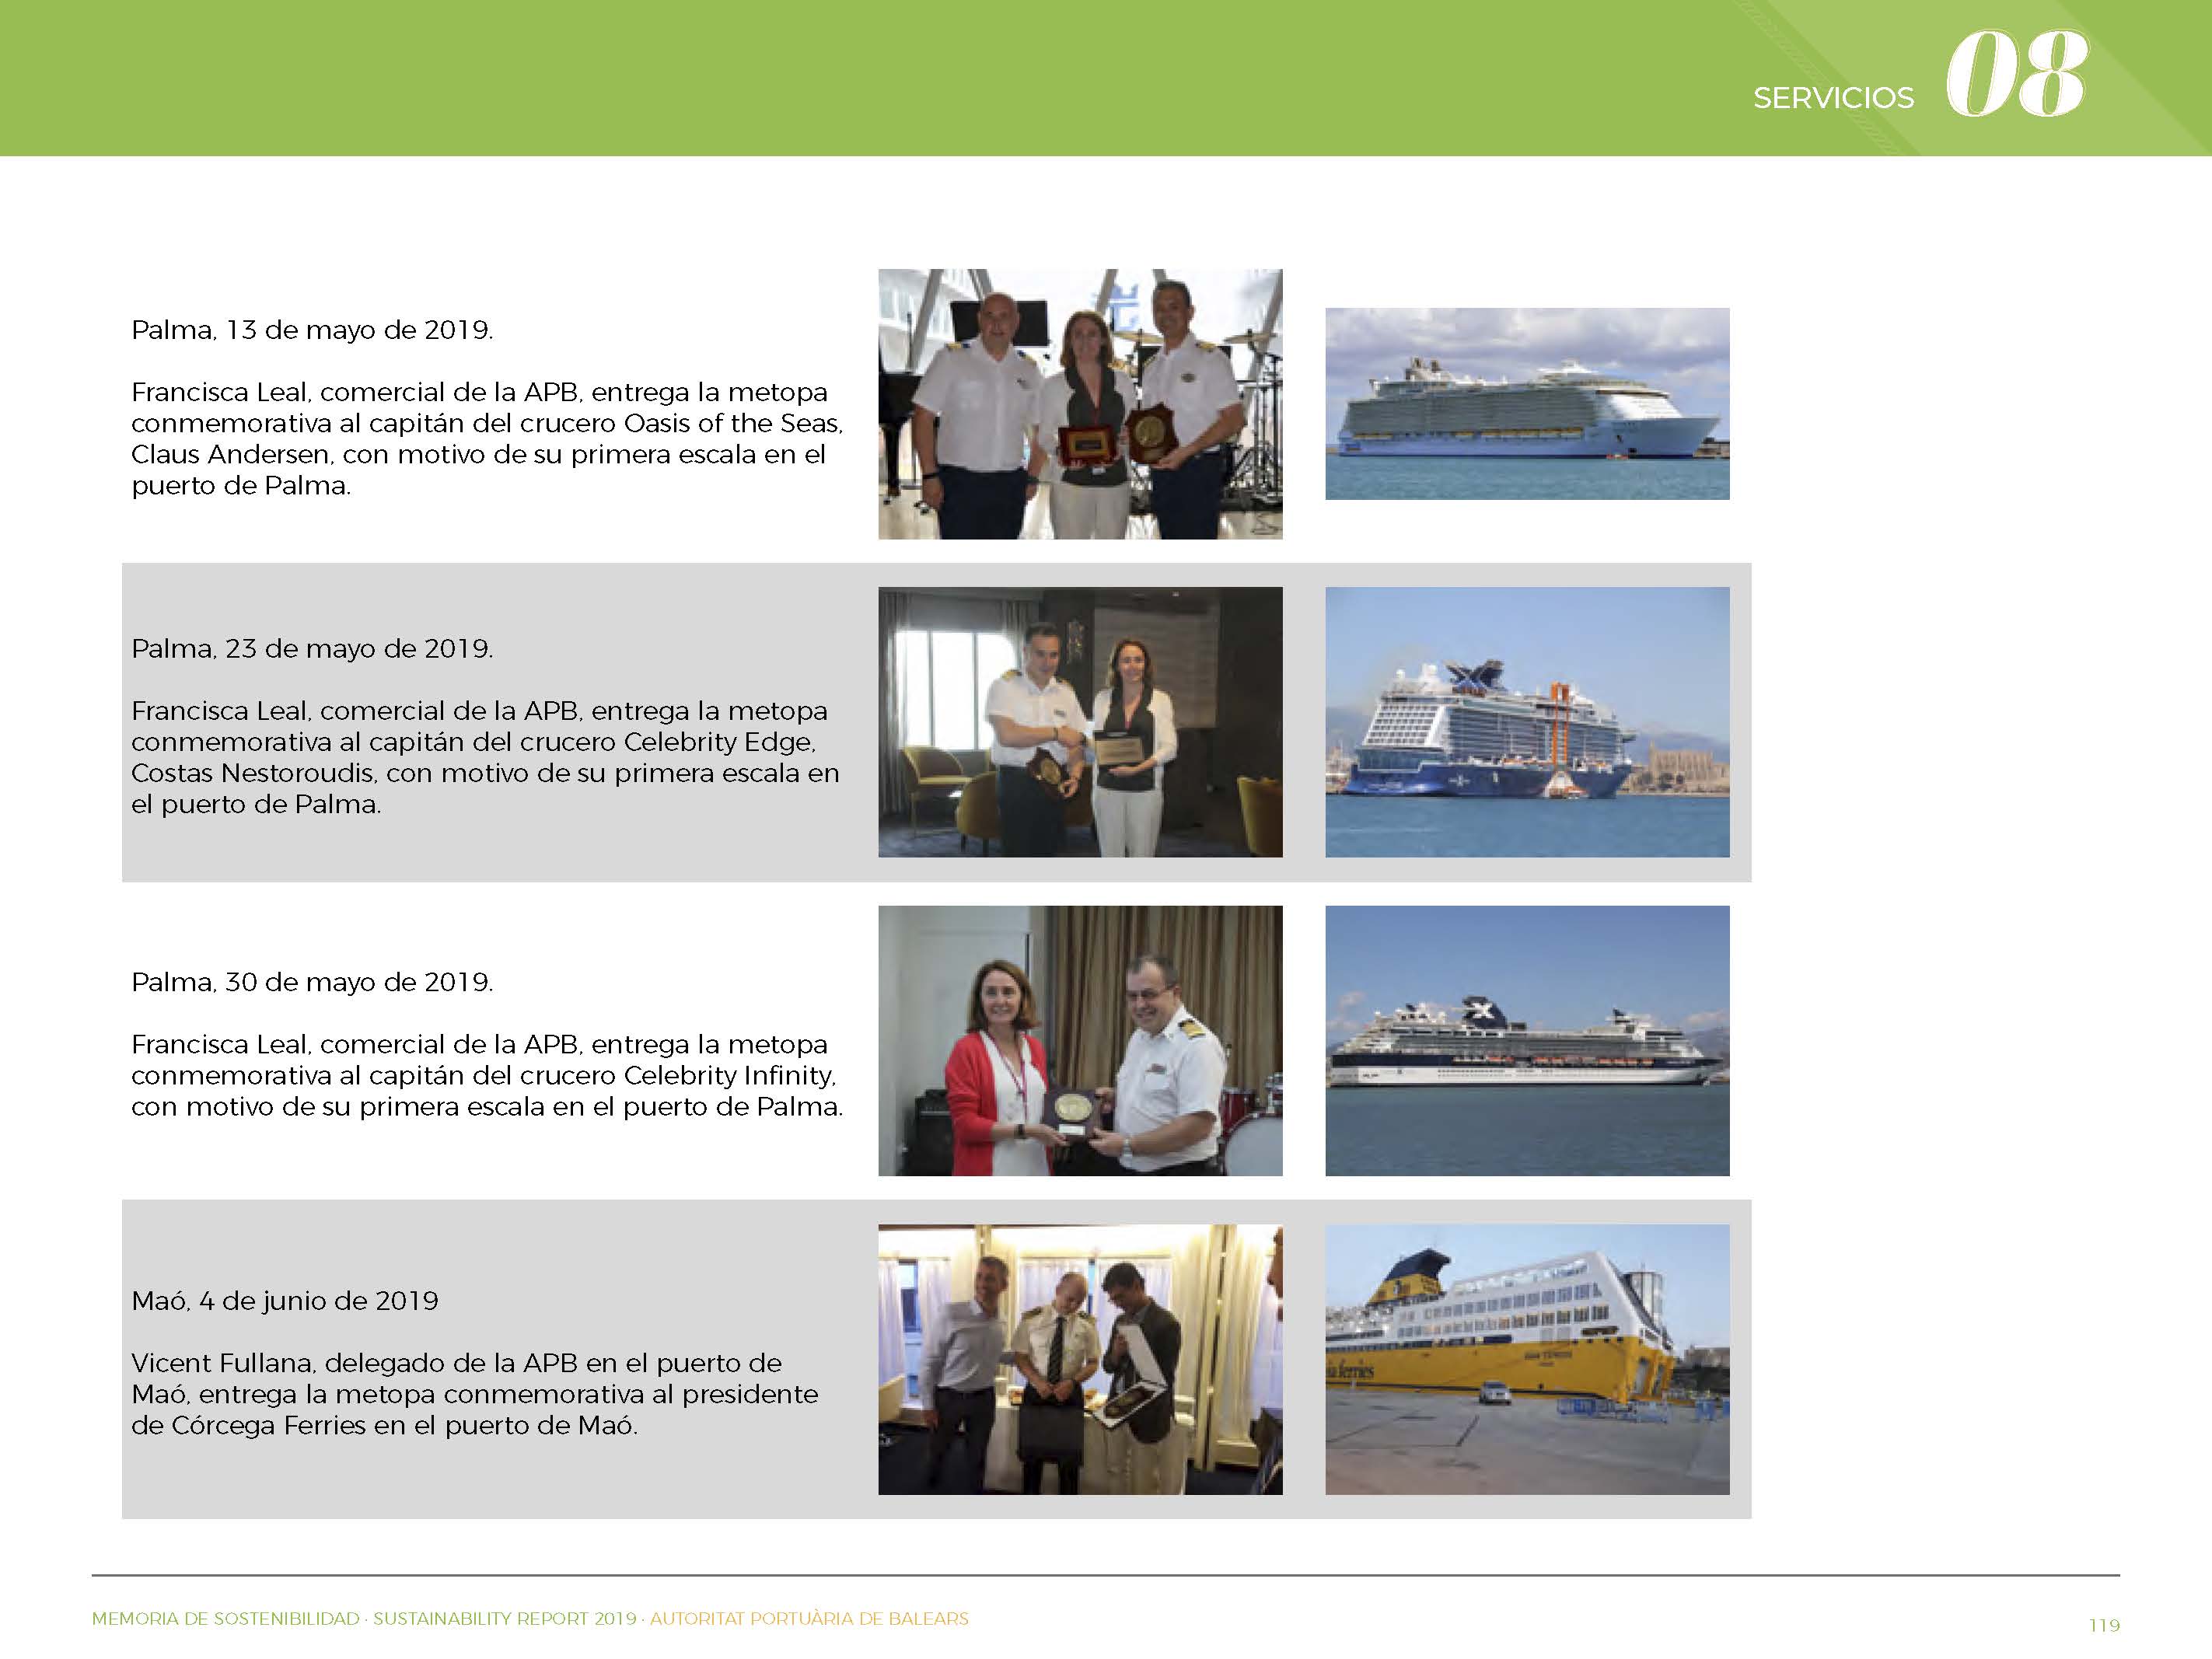Open the Celebrity Infinity ship photo

click(x=1527, y=1041)
